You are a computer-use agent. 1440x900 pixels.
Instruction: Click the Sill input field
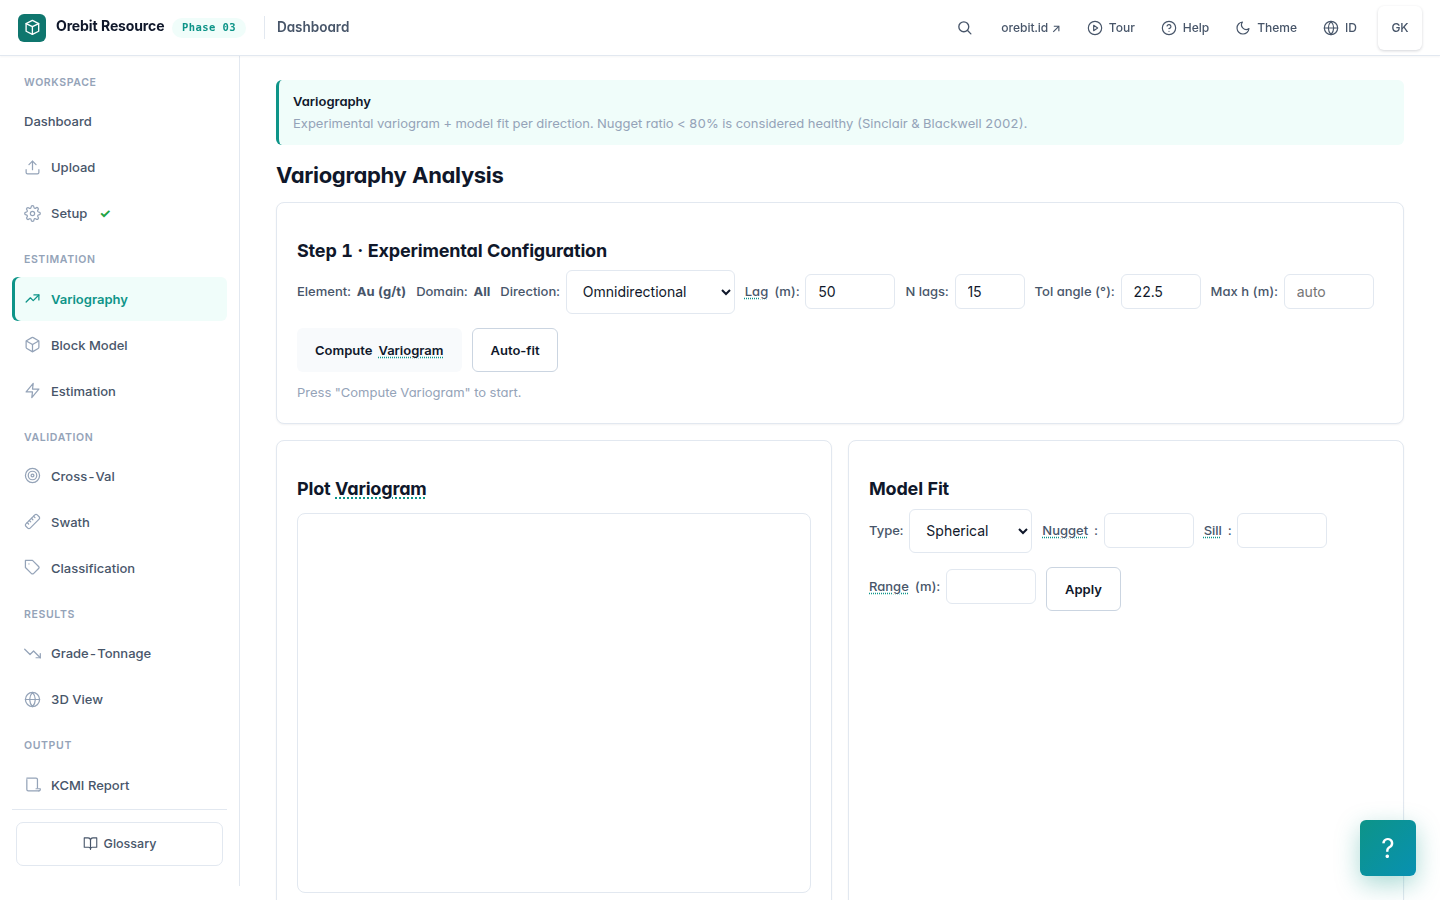point(1282,531)
